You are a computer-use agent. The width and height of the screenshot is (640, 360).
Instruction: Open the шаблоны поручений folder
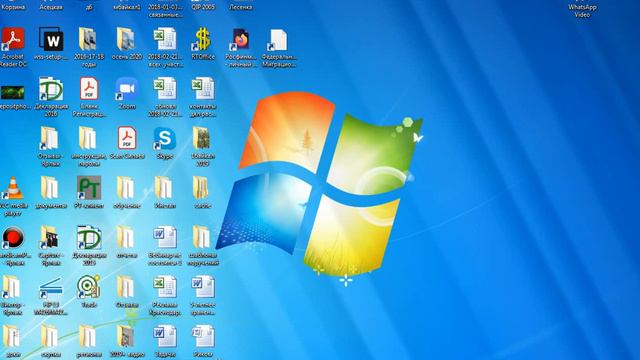point(202,238)
